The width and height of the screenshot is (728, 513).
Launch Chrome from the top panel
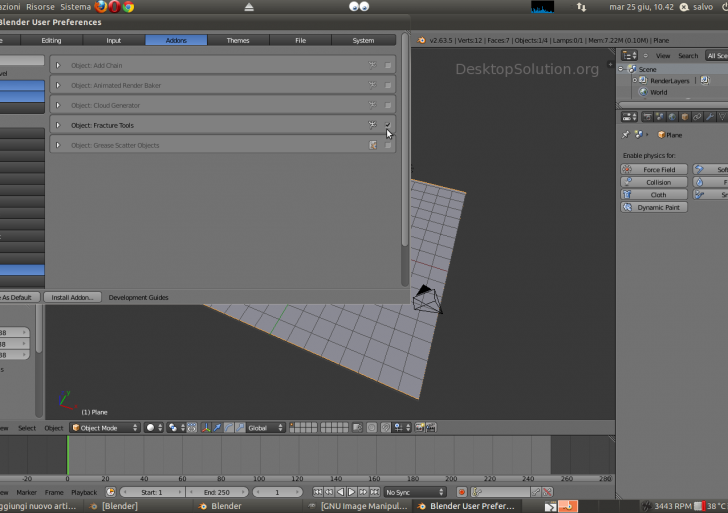(x=129, y=7)
